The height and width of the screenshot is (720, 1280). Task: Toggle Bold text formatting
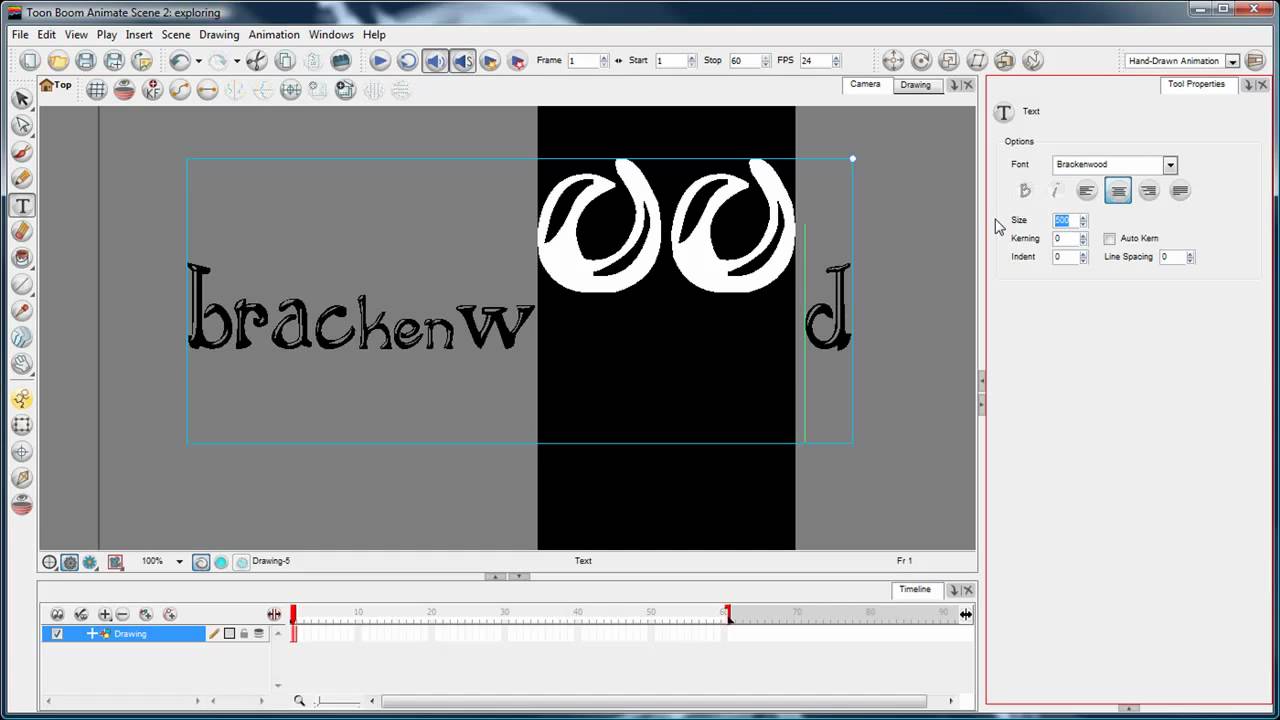pos(1024,190)
